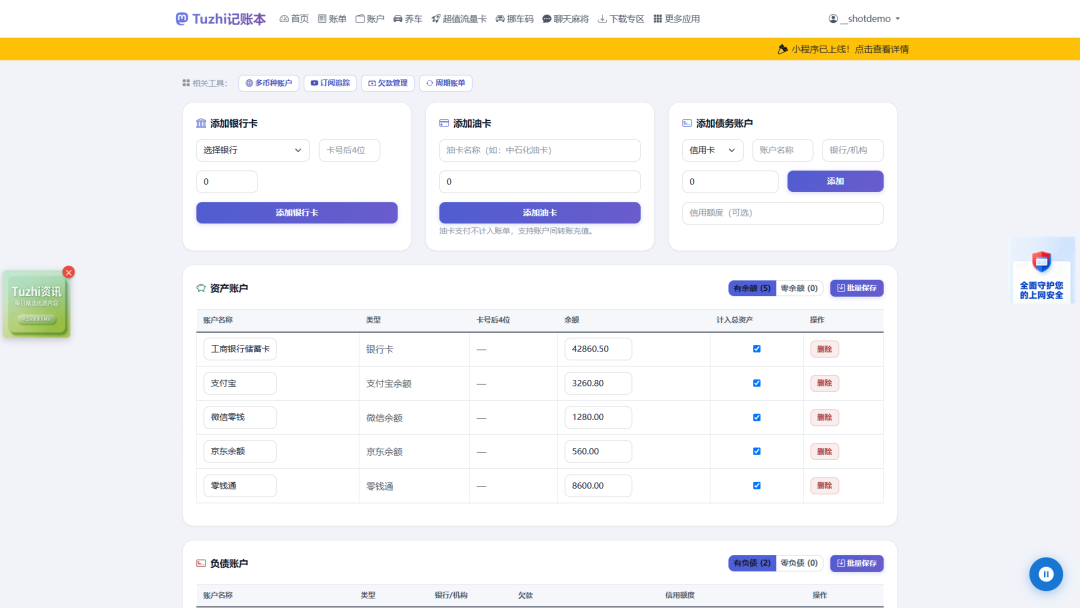Select the 有余额 (5) tab
This screenshot has width=1080, height=608.
pyautogui.click(x=751, y=288)
